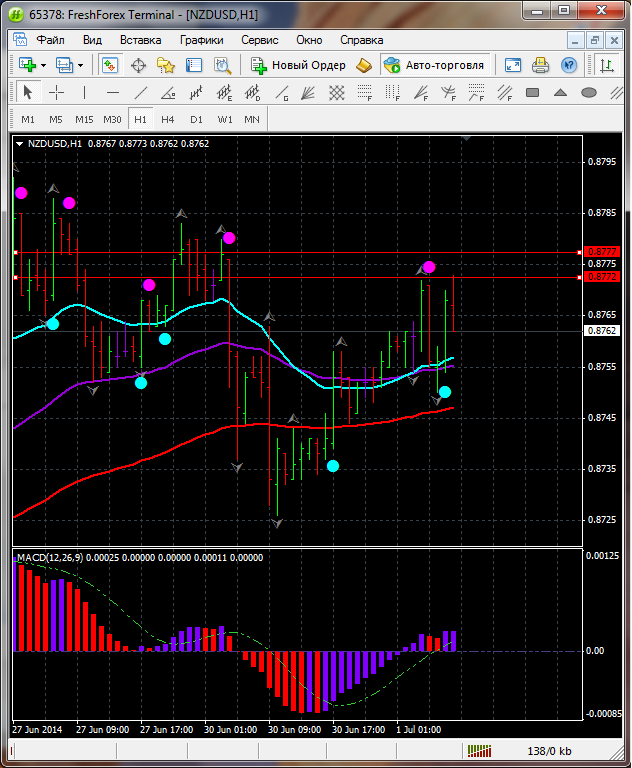632x768 pixels.
Task: Open the Графики menu
Action: pos(201,40)
